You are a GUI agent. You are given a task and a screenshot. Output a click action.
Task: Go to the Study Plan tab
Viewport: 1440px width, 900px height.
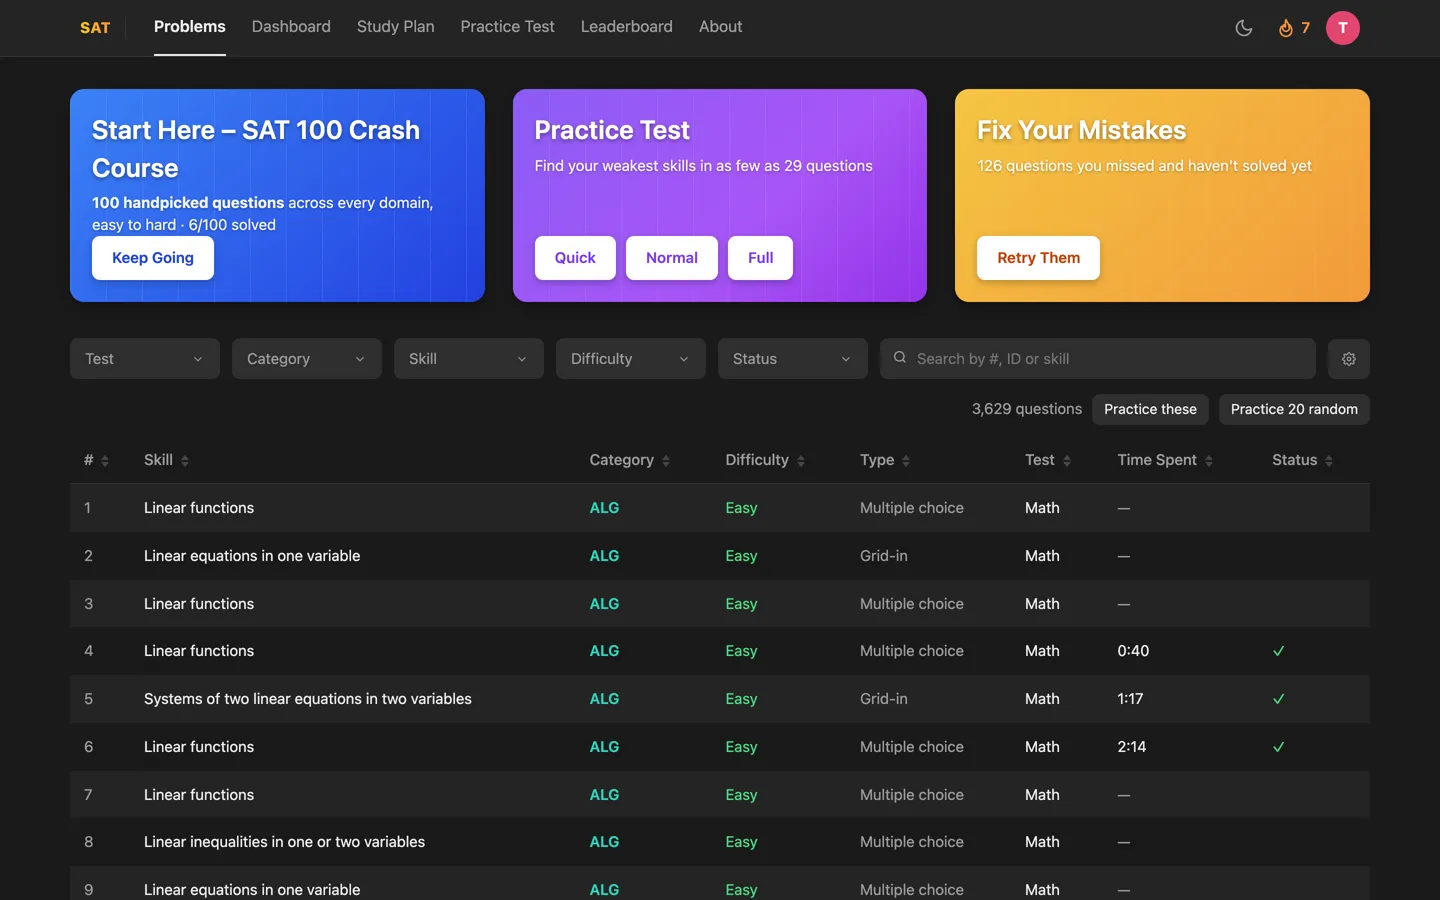point(396,27)
